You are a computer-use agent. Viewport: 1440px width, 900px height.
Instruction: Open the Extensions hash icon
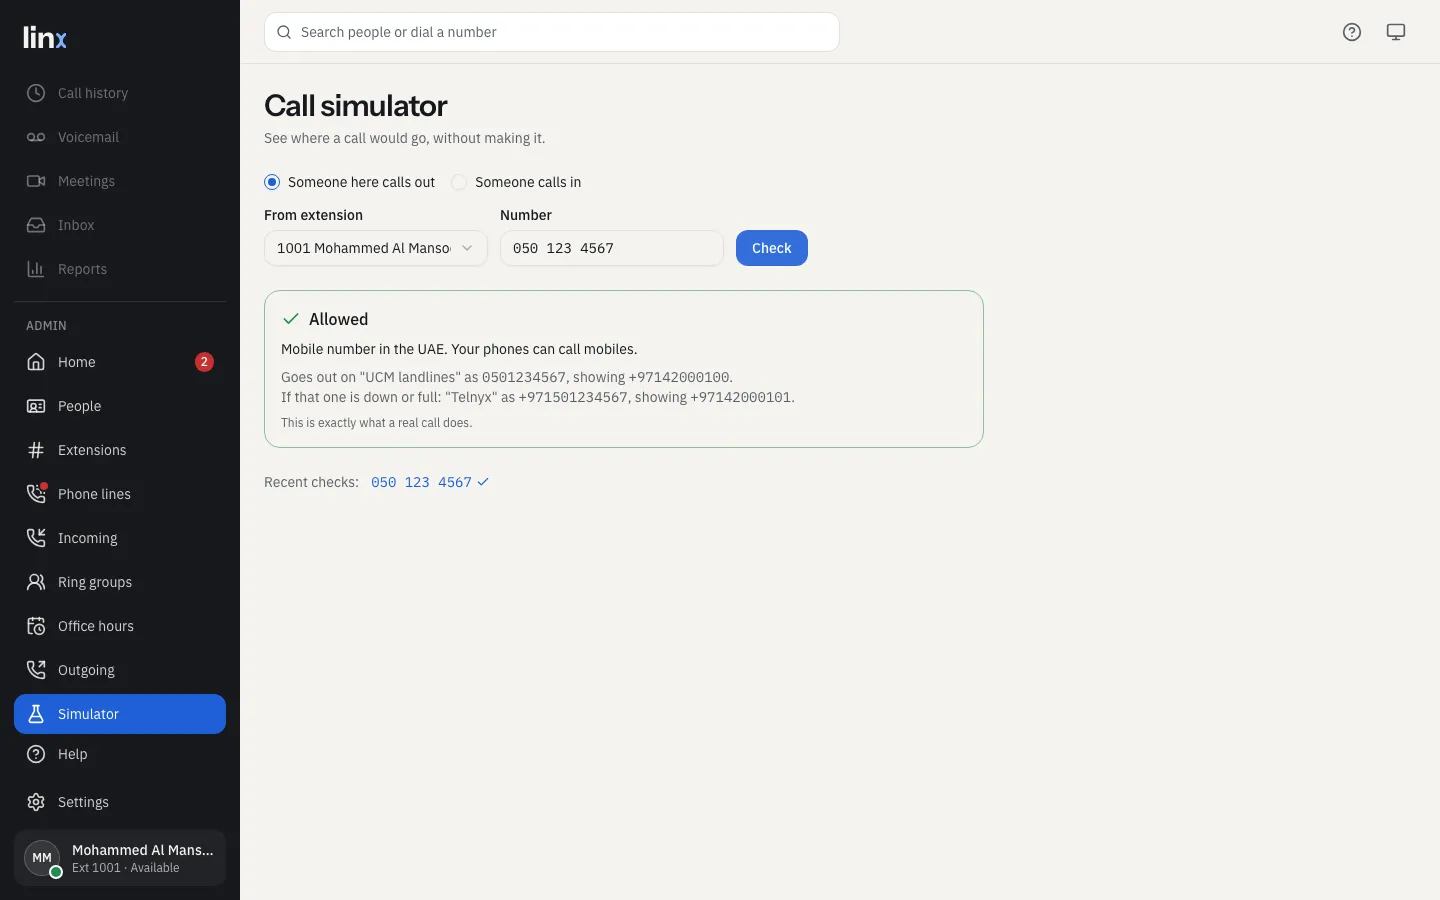click(36, 450)
